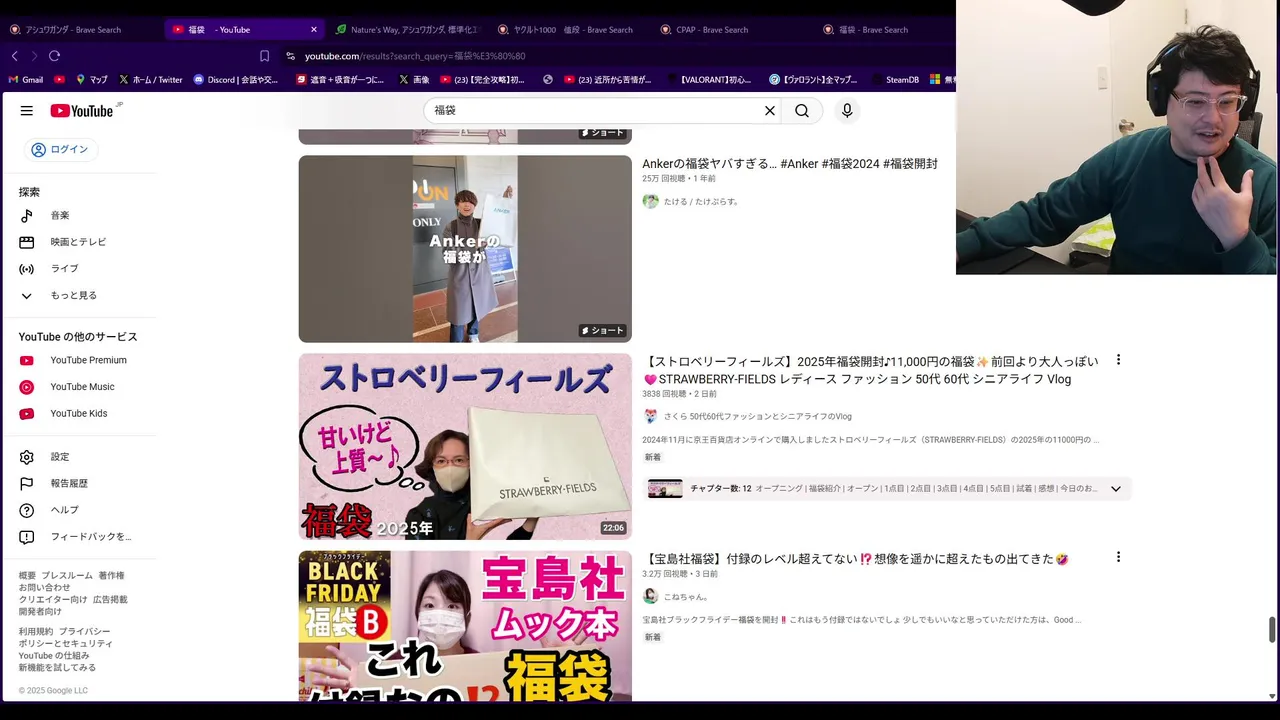Close the 福袋 - YouTube tab
The height and width of the screenshot is (720, 1280).
pyautogui.click(x=313, y=30)
